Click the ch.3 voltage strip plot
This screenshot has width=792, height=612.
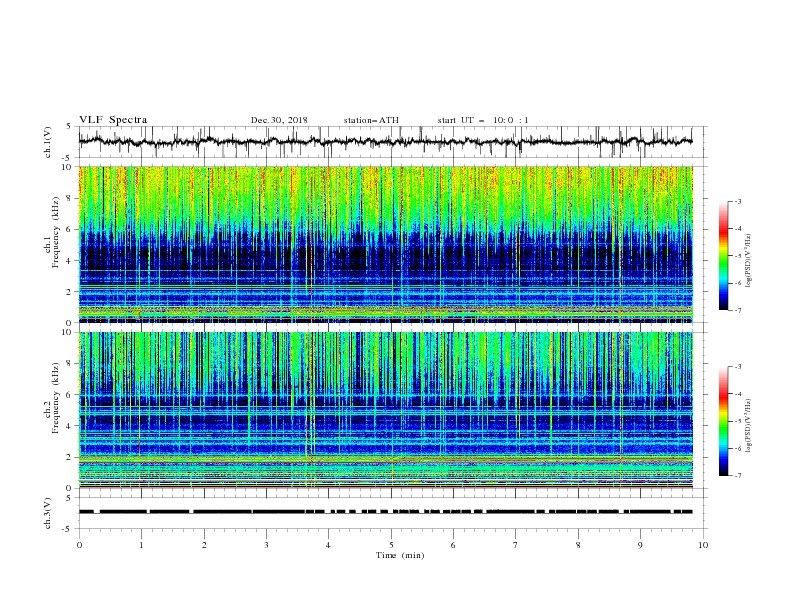point(385,512)
